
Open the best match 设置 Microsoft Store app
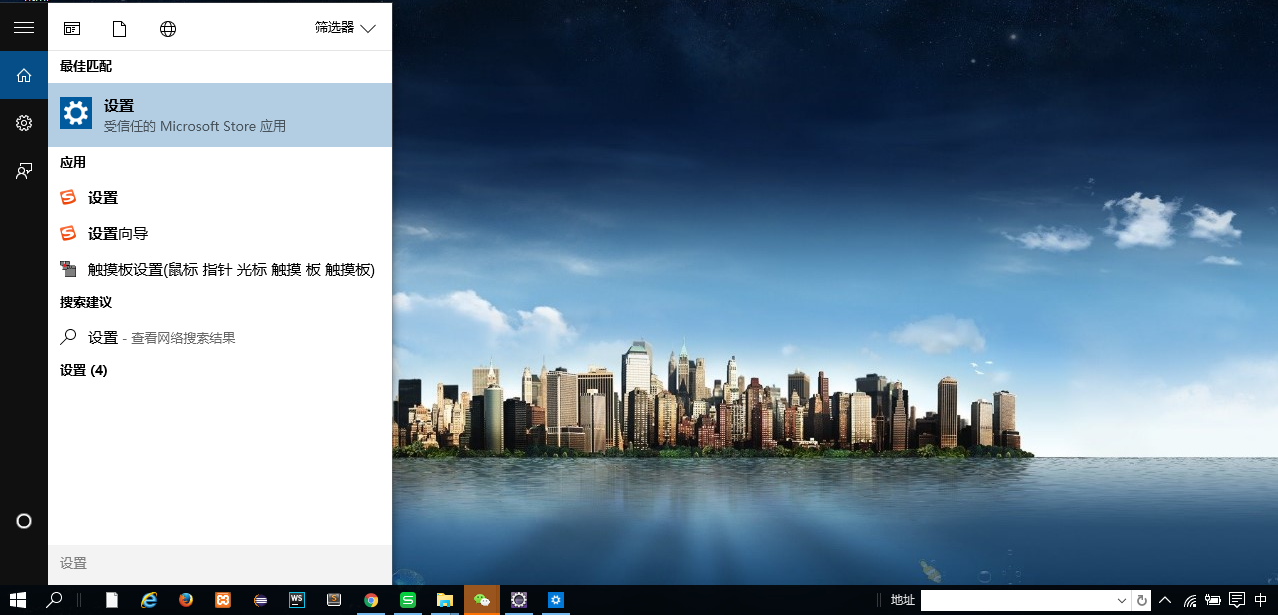tap(220, 115)
